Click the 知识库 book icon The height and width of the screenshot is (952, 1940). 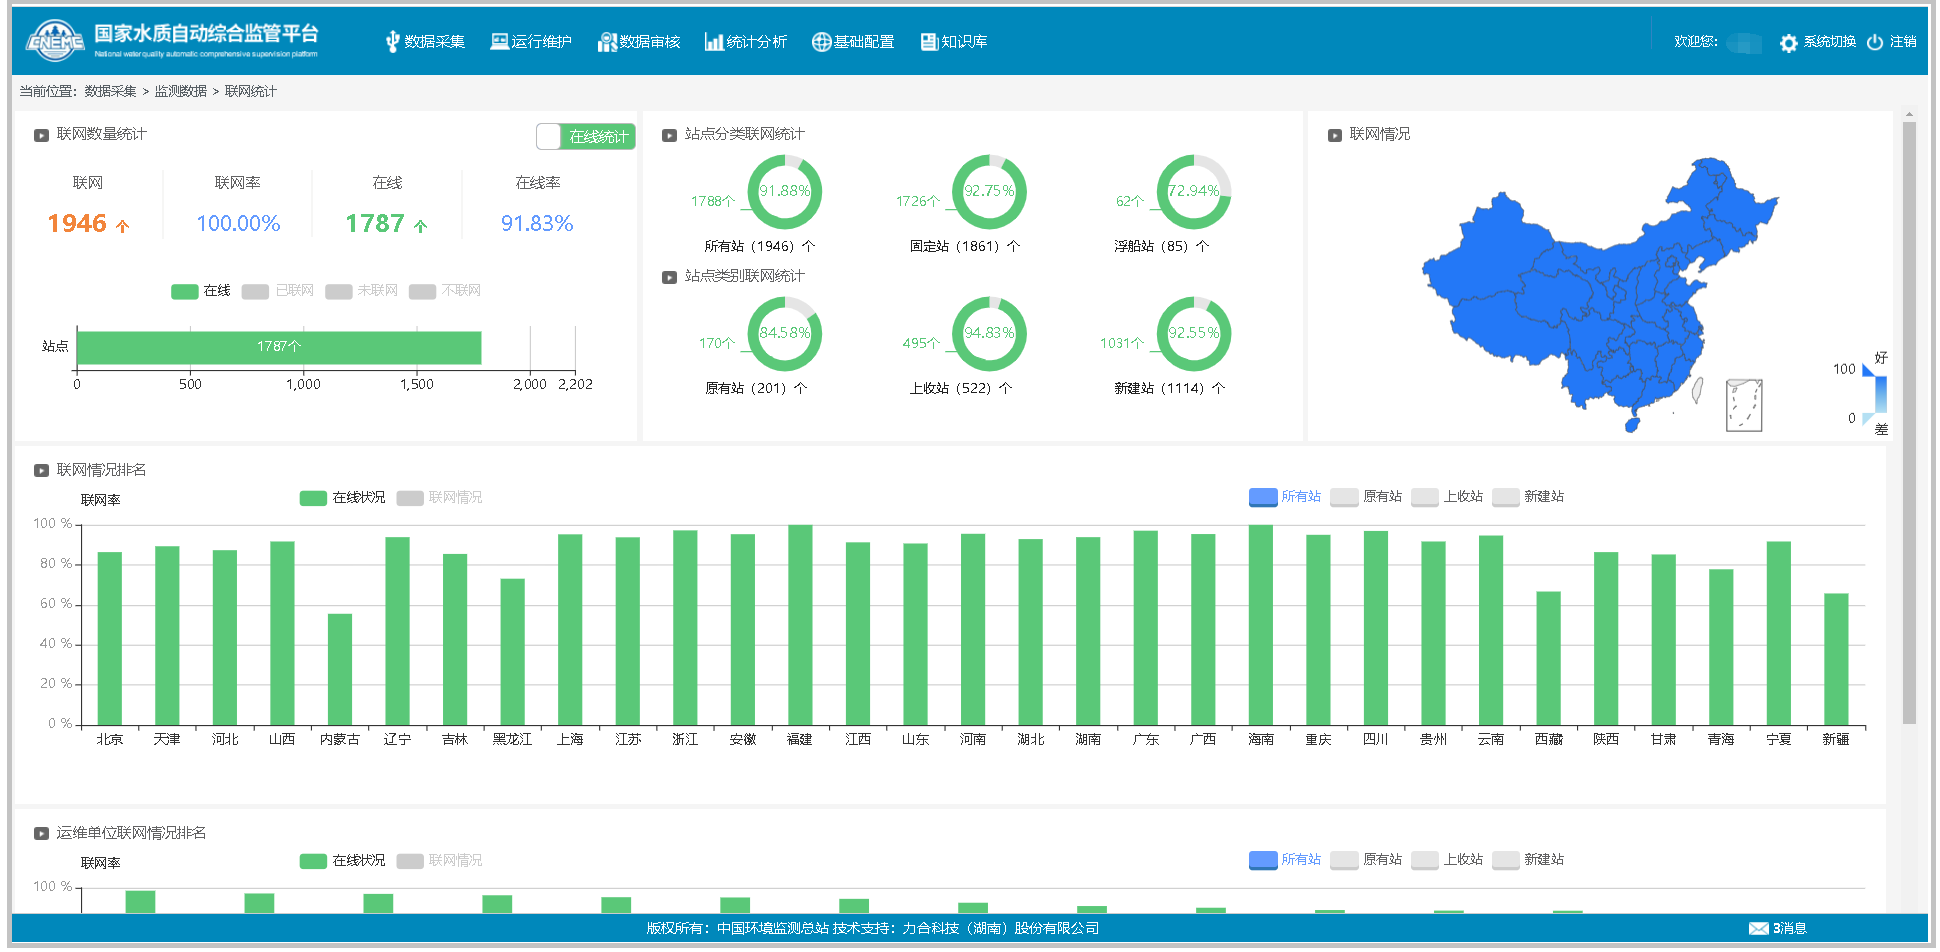click(929, 41)
